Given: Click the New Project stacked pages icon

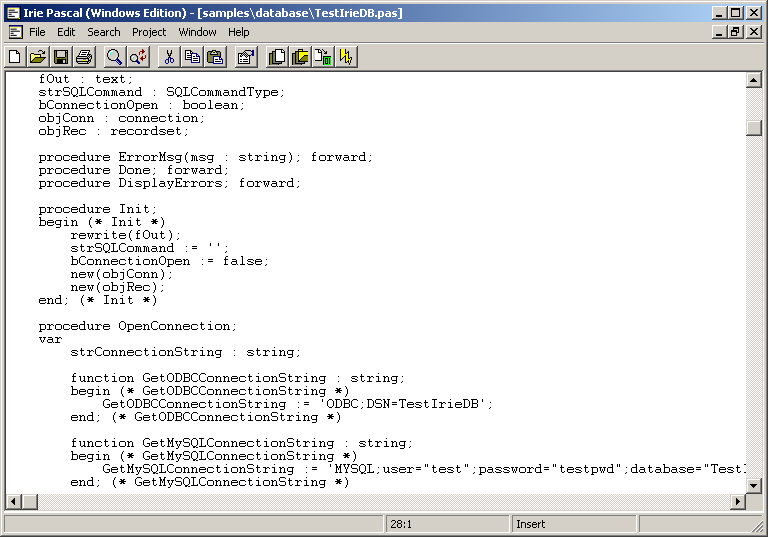Looking at the screenshot, I should coord(277,57).
